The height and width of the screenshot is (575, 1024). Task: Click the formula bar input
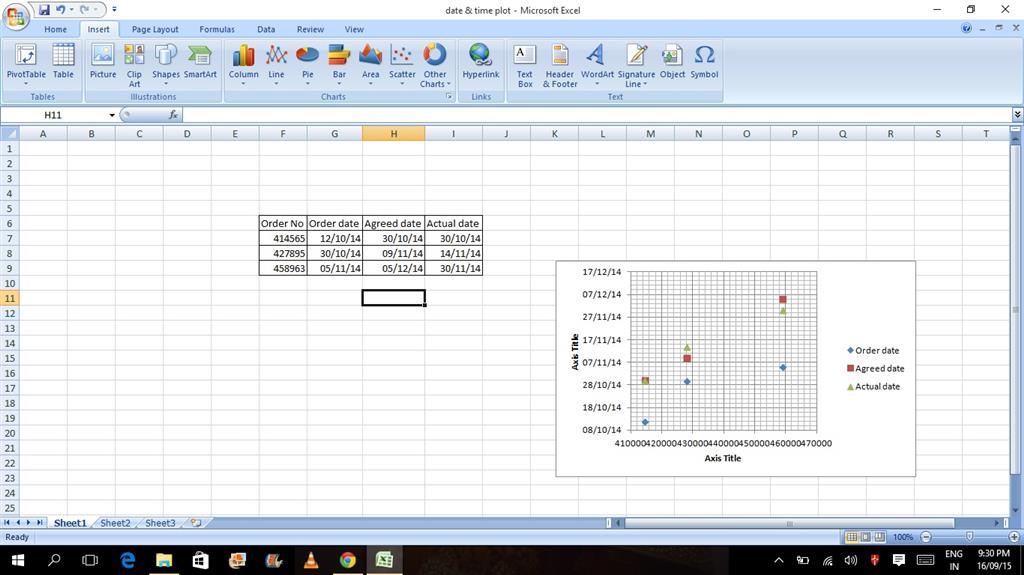click(597, 115)
